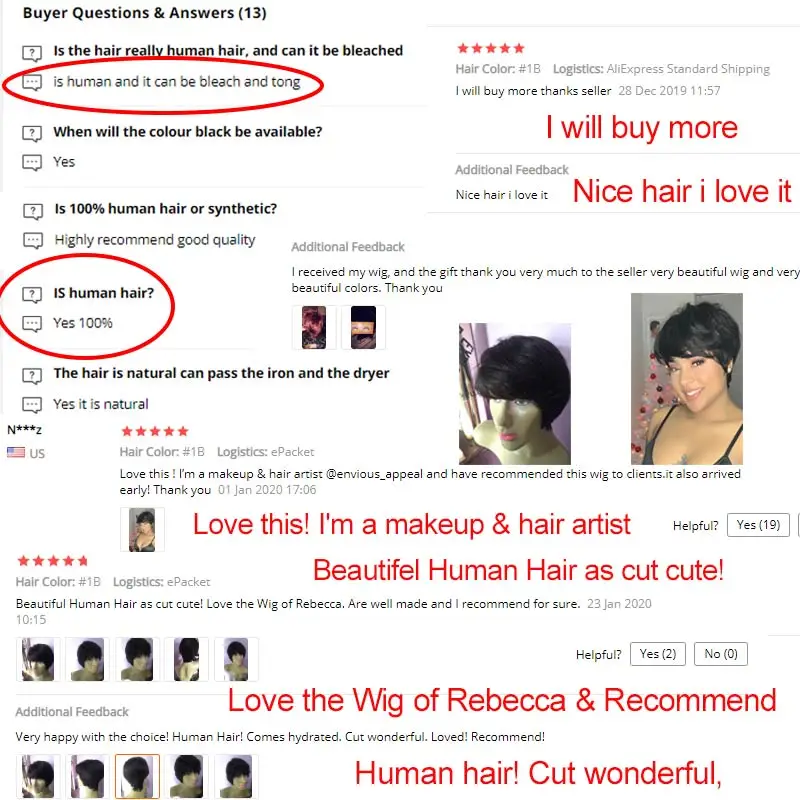Click the question icon beside 'When will the colour black be available?'

click(32, 133)
